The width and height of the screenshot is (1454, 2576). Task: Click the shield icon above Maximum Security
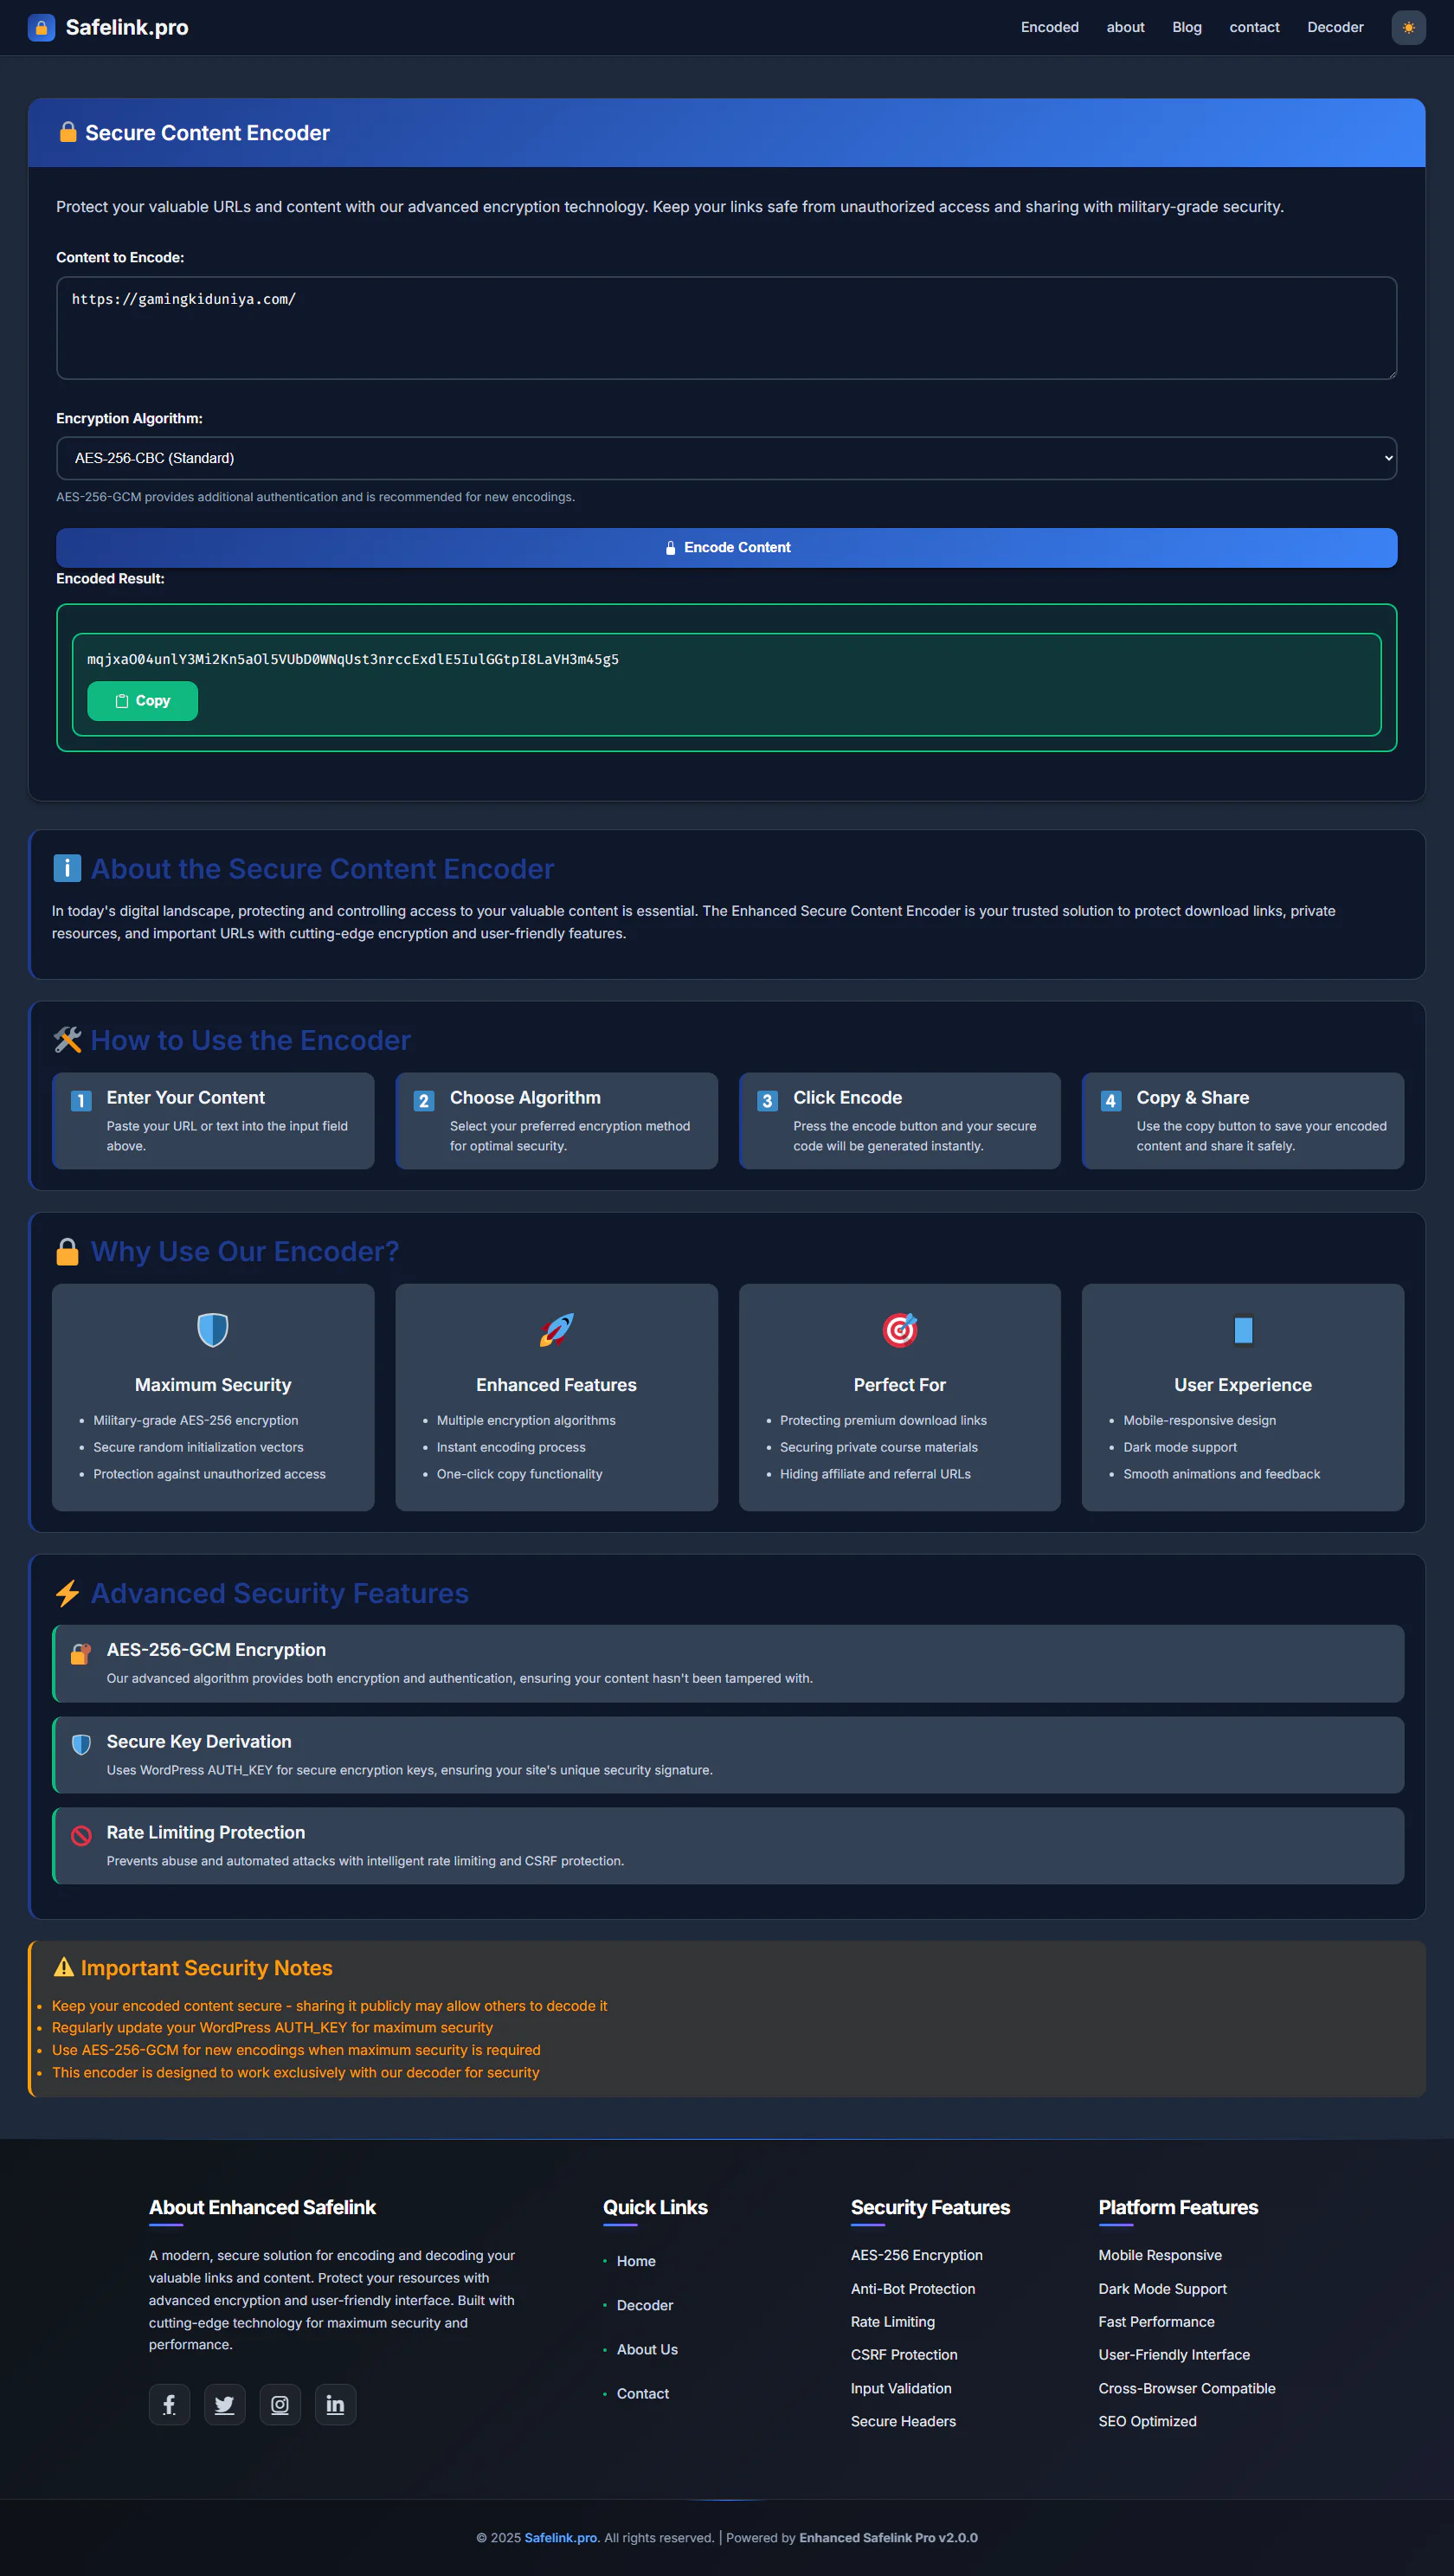[x=213, y=1330]
